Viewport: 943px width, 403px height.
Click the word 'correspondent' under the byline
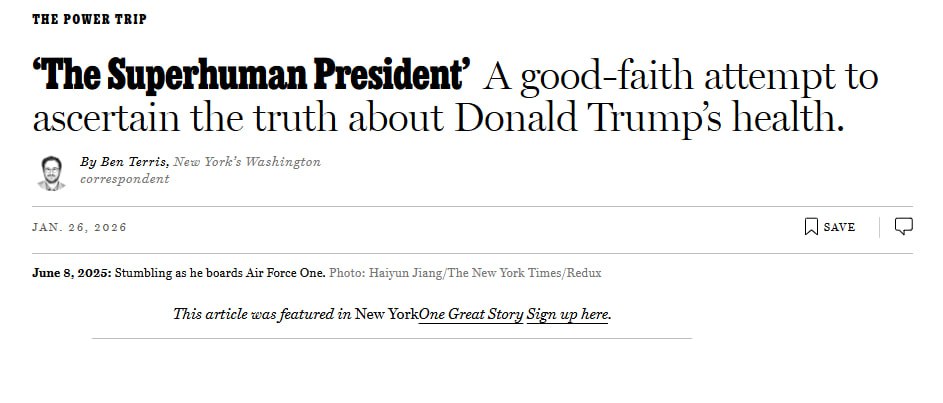click(x=125, y=179)
